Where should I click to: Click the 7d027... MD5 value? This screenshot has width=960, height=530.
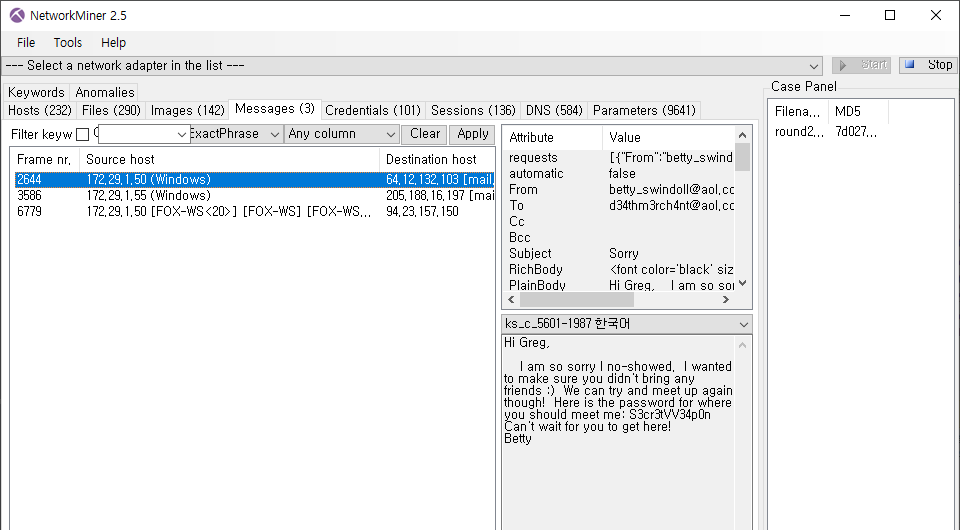tap(856, 132)
